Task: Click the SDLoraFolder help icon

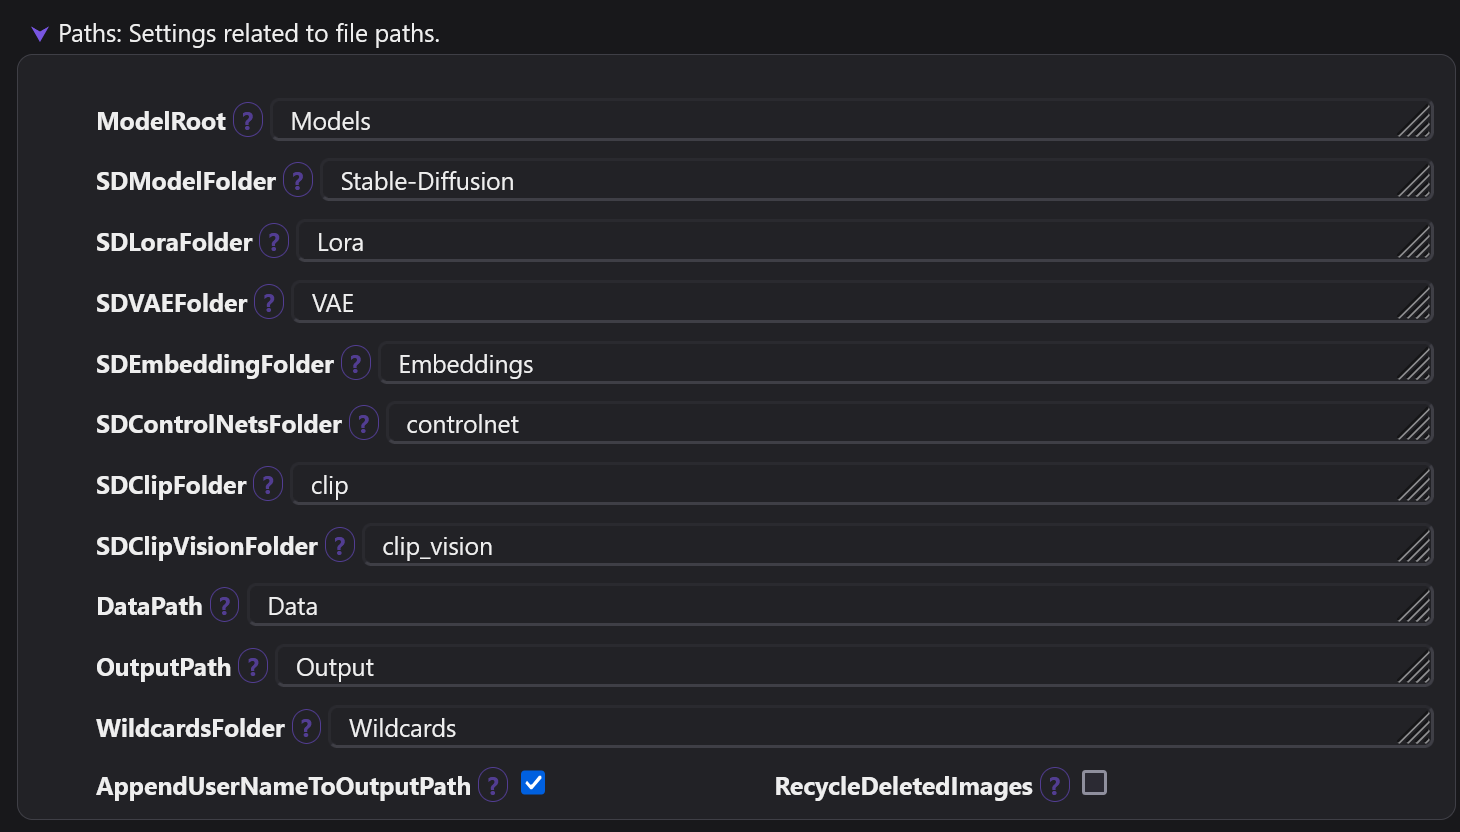Action: click(x=274, y=242)
